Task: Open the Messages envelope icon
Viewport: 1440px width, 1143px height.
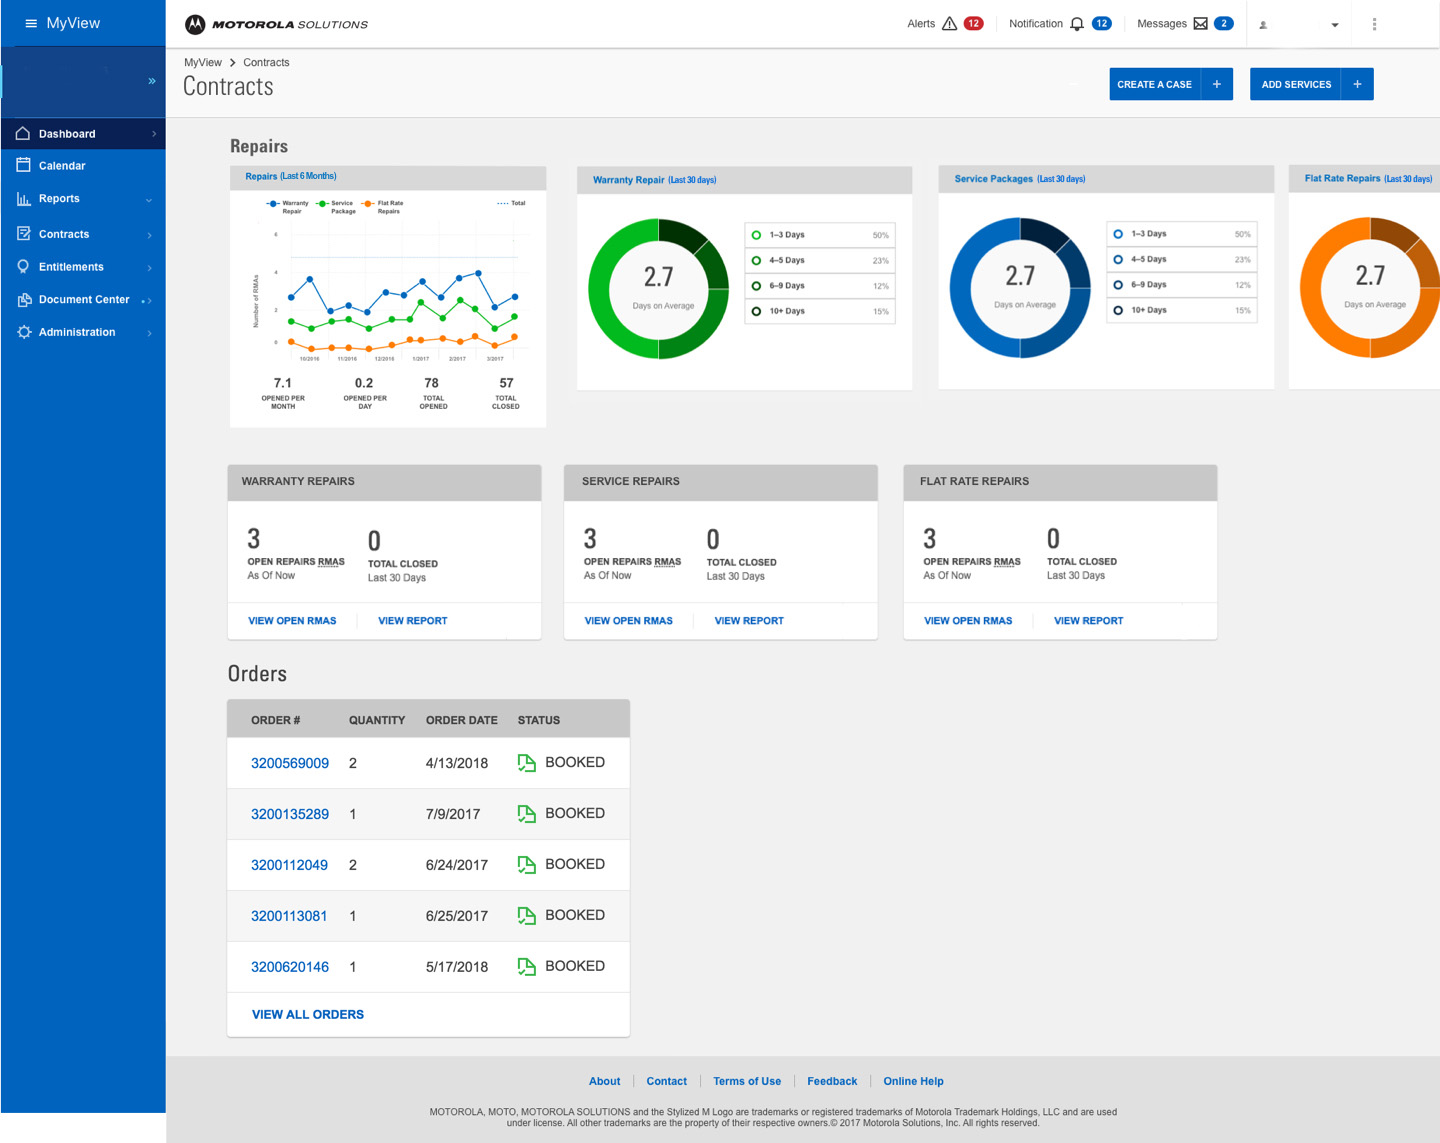Action: tap(1200, 24)
